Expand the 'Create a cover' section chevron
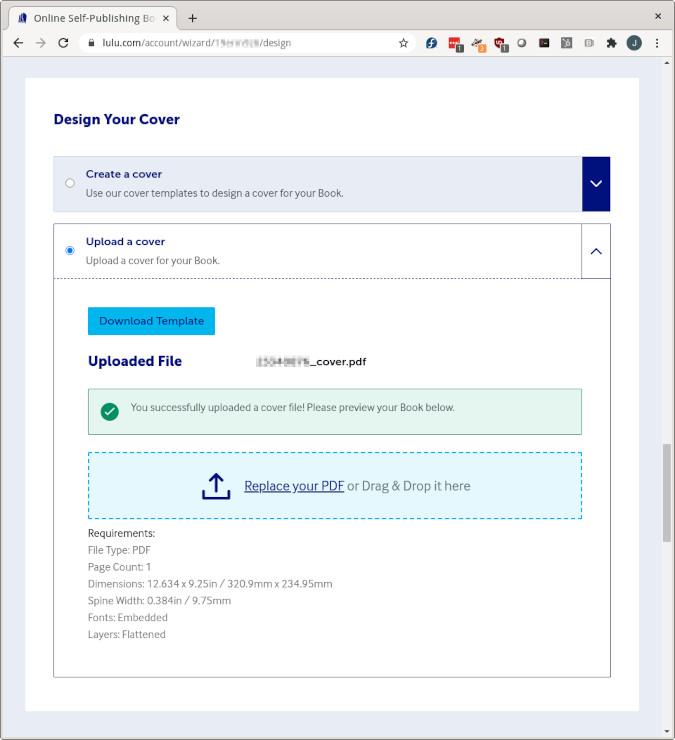Image resolution: width=675 pixels, height=740 pixels. [596, 184]
